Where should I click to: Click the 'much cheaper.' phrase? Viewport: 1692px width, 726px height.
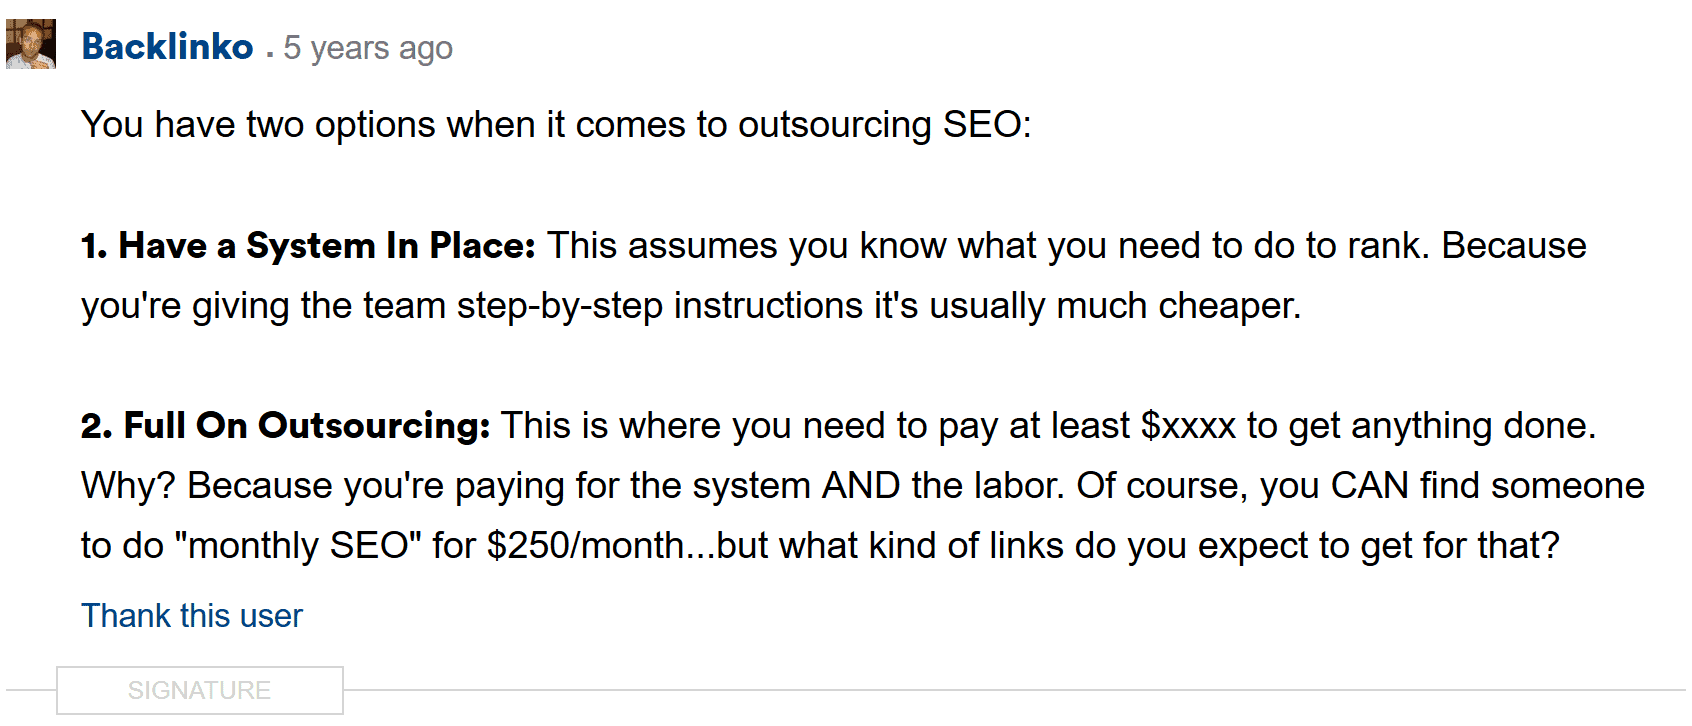1179,306
